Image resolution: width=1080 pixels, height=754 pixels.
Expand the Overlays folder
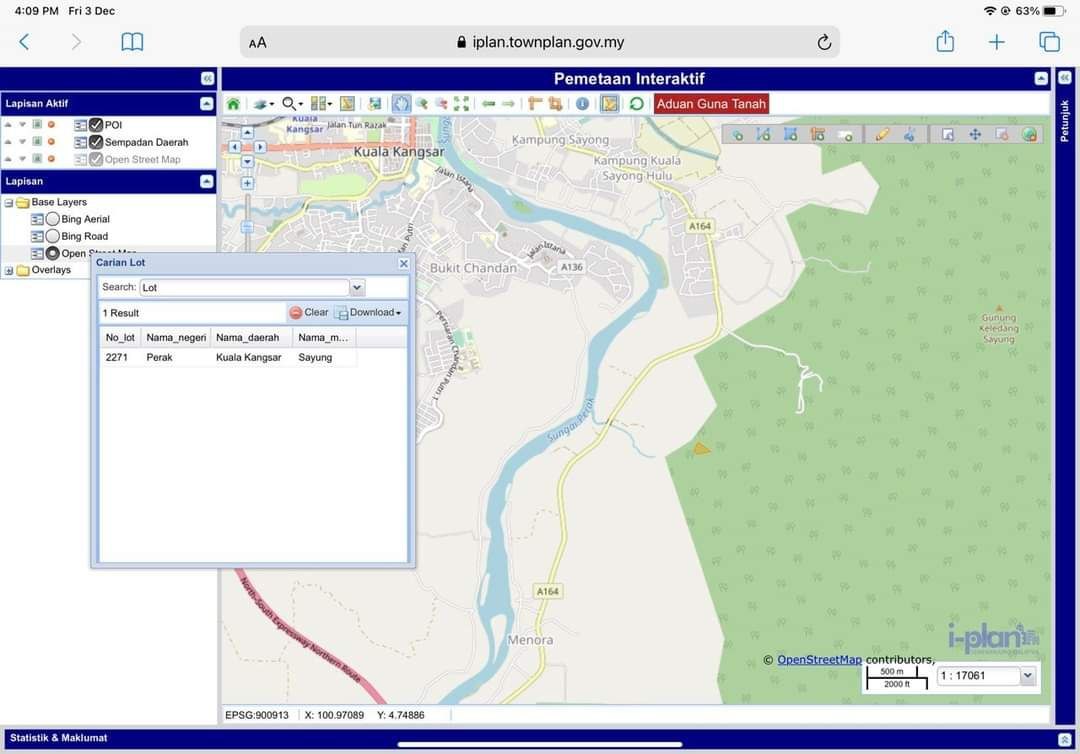tap(9, 270)
